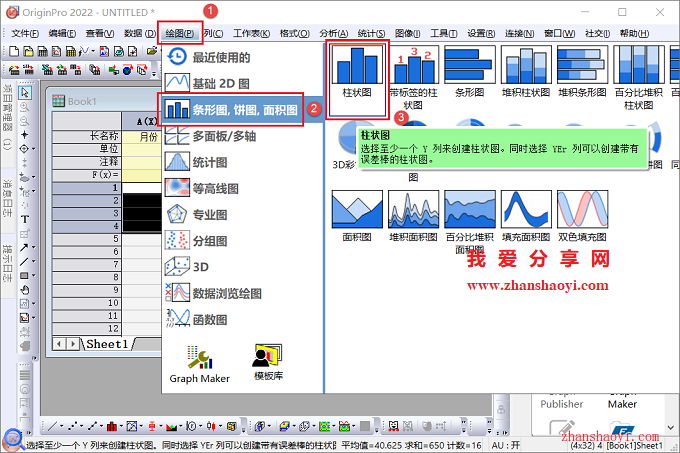Viewport: 680px width, 453px height.
Task: Expand the Arrow tool dropdown arrow
Action: coord(33,248)
